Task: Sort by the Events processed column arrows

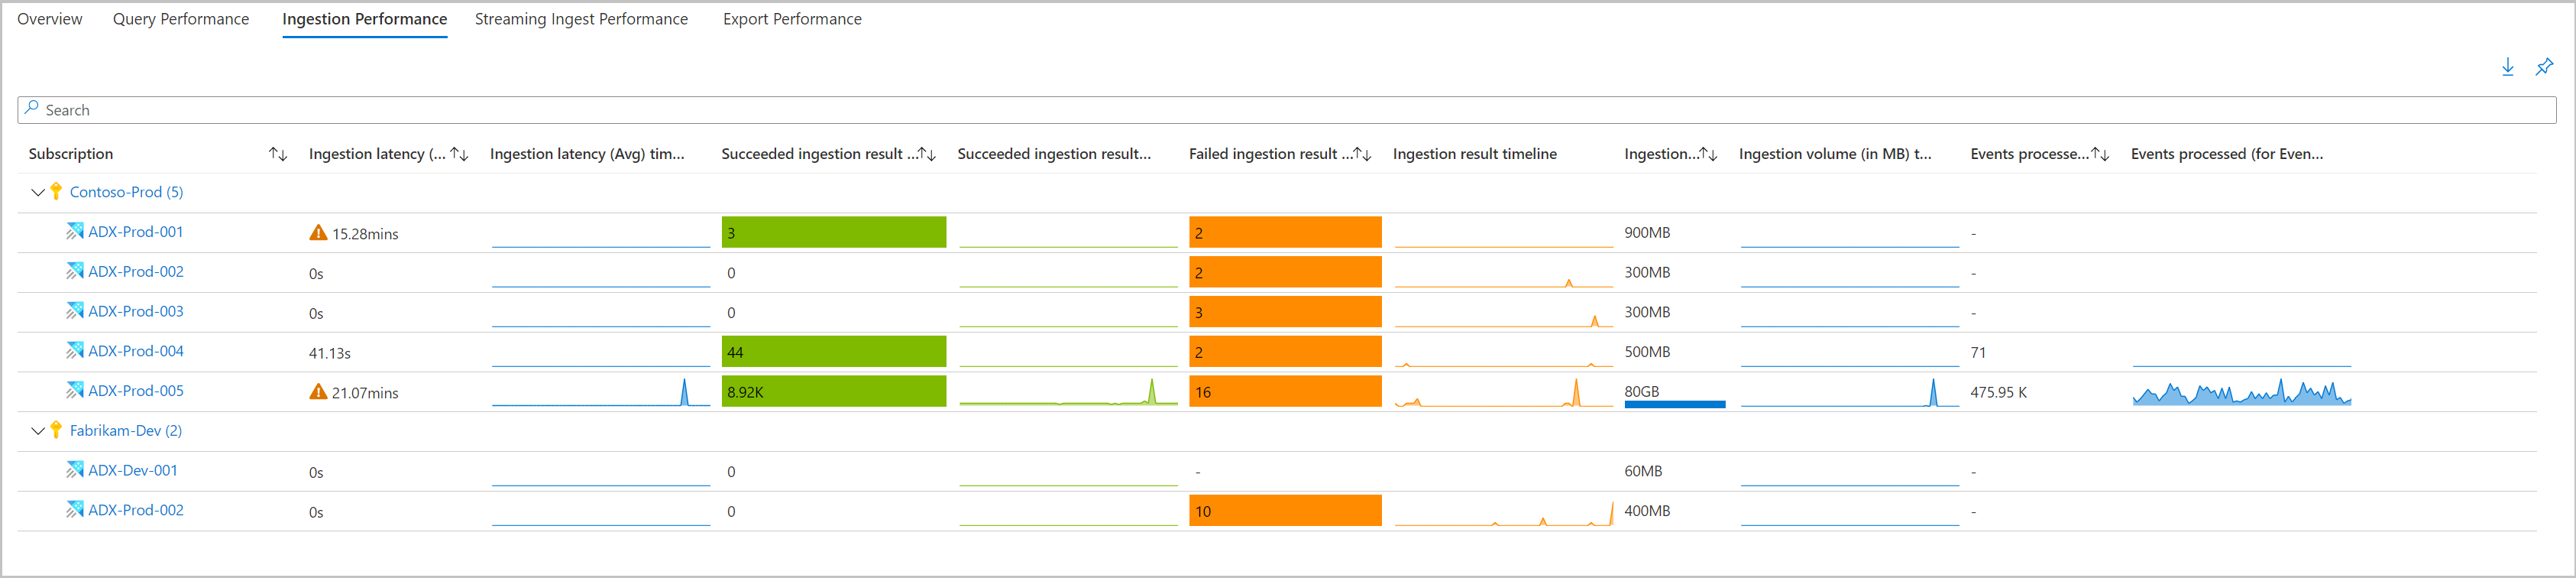Action: tap(2100, 154)
